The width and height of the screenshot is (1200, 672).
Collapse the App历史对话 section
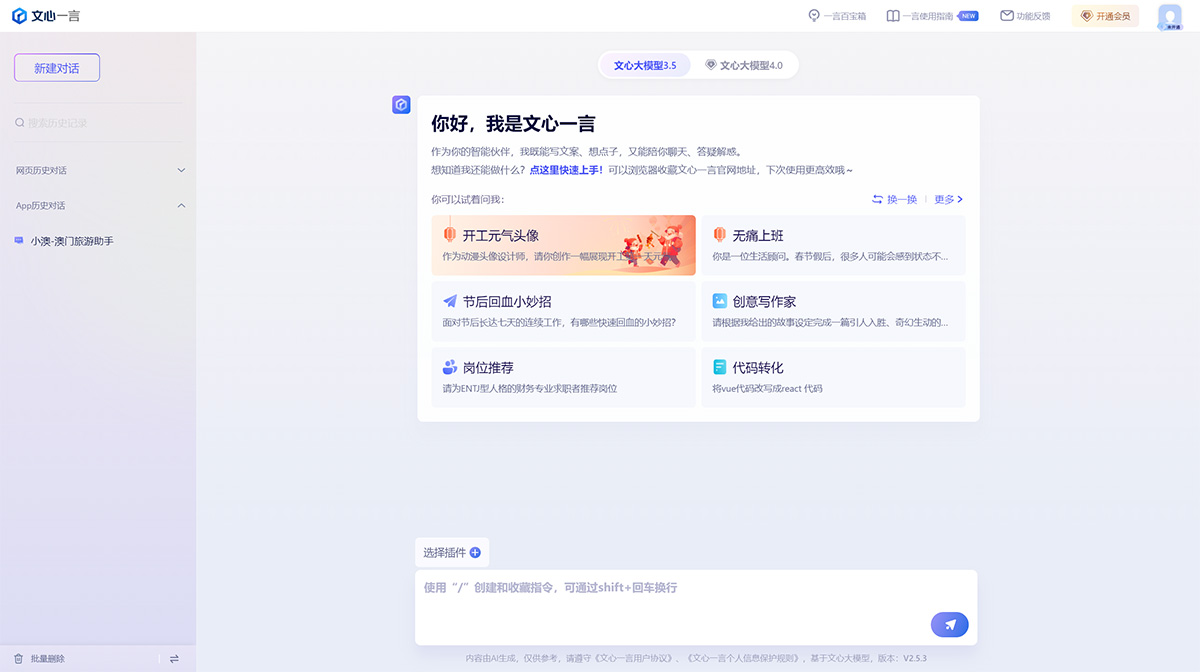[182, 205]
